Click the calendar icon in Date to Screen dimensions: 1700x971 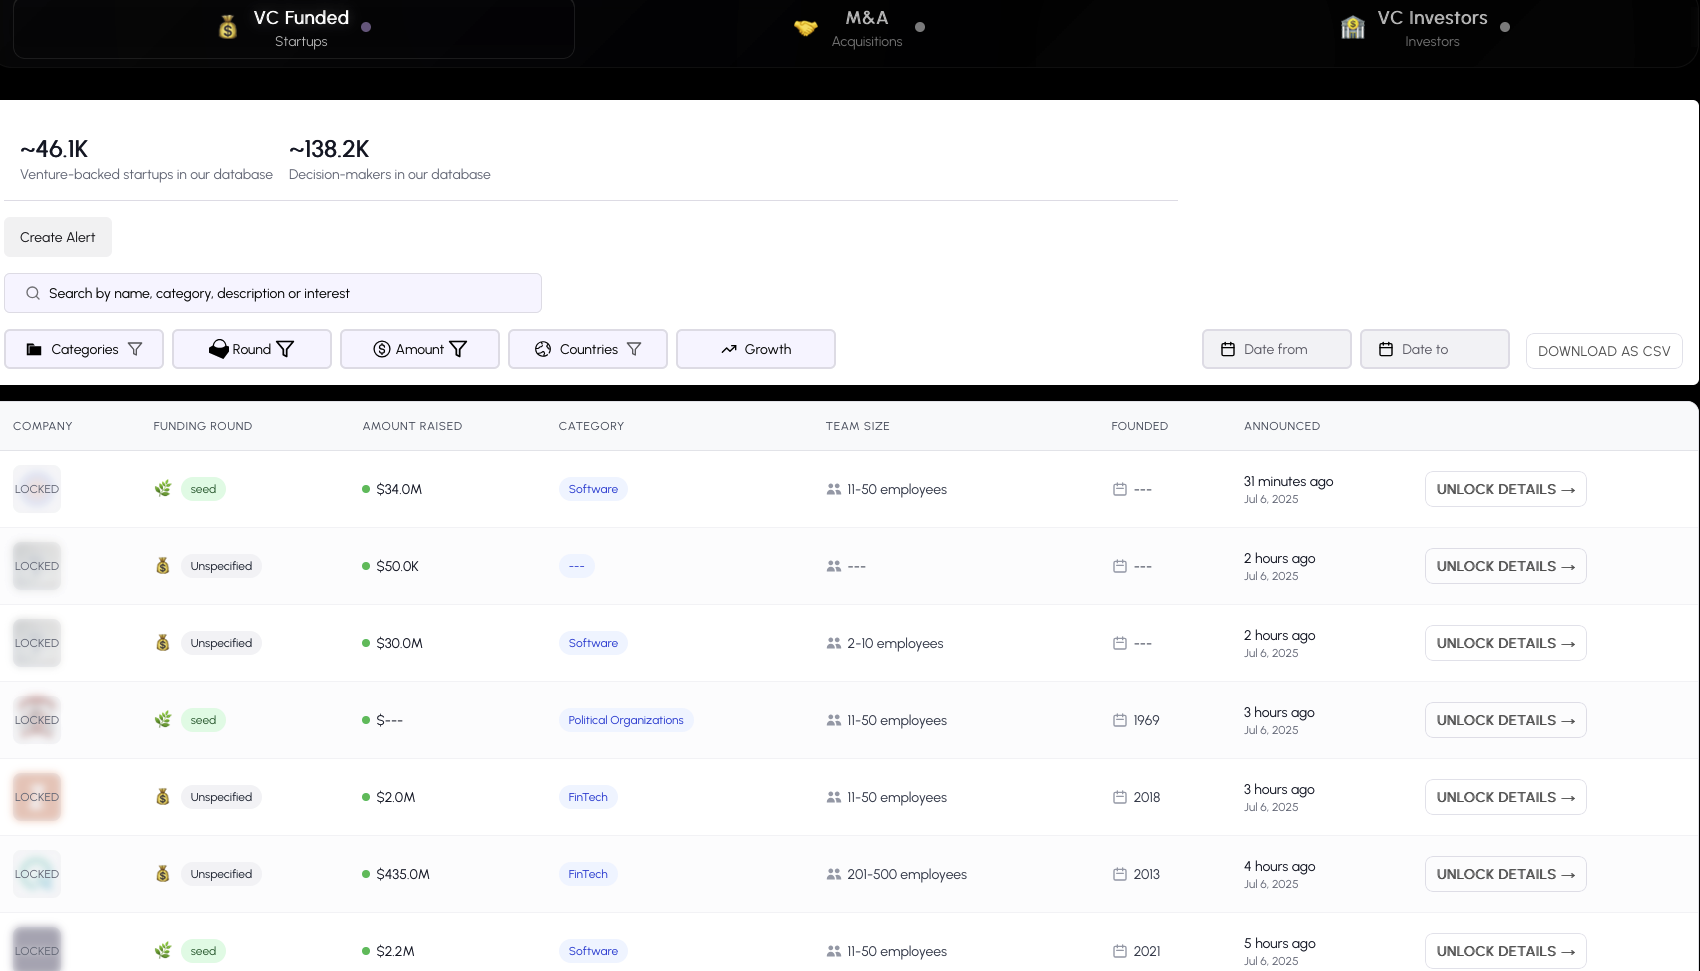[1386, 349]
